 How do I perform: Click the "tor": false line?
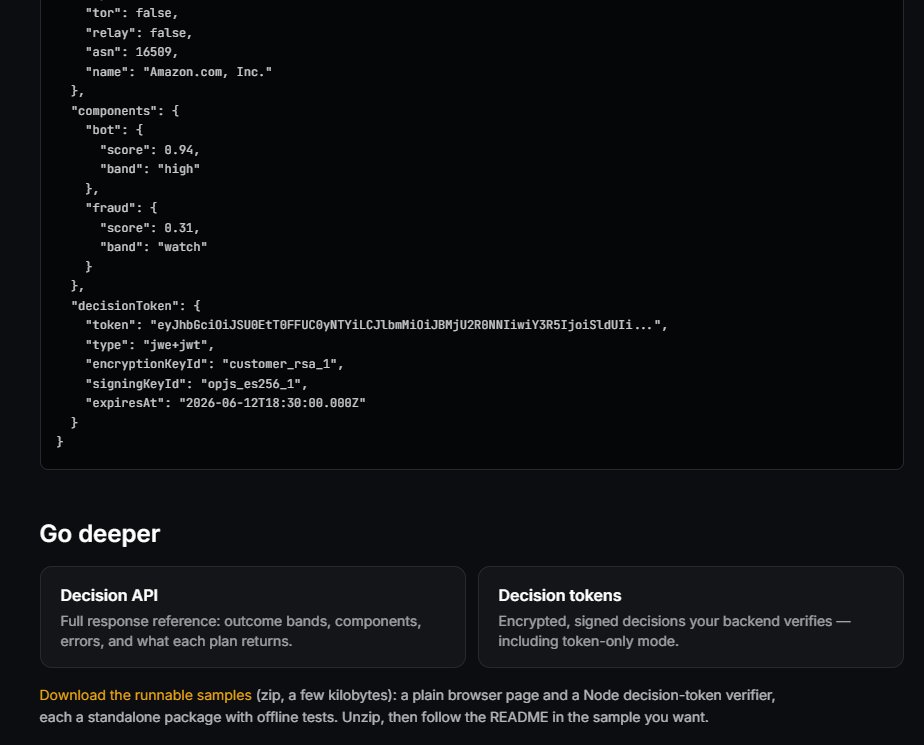132,13
